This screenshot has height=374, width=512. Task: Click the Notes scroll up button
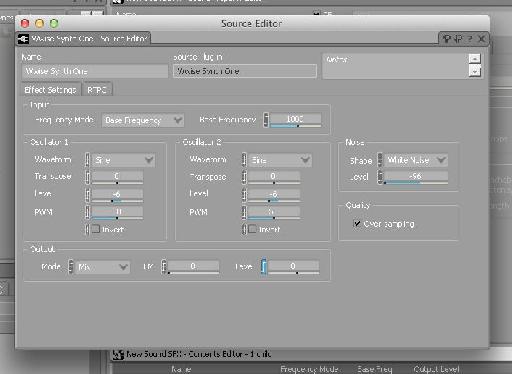coord(474,59)
